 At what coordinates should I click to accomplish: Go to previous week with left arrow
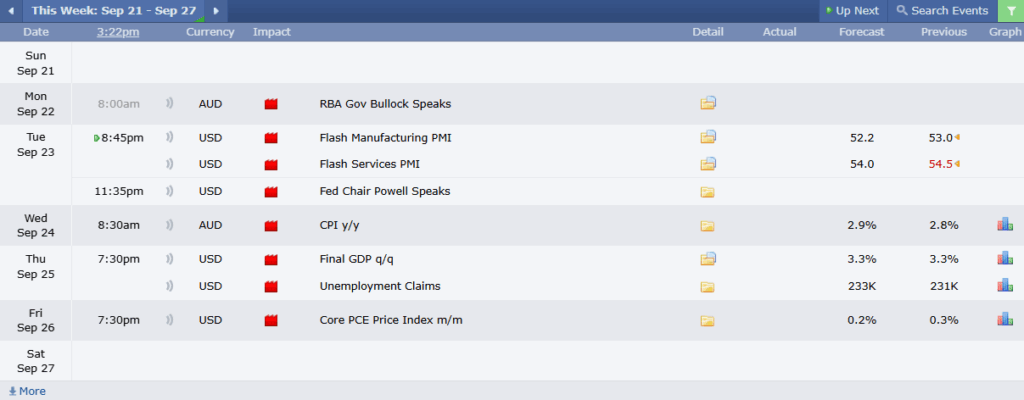click(x=11, y=11)
